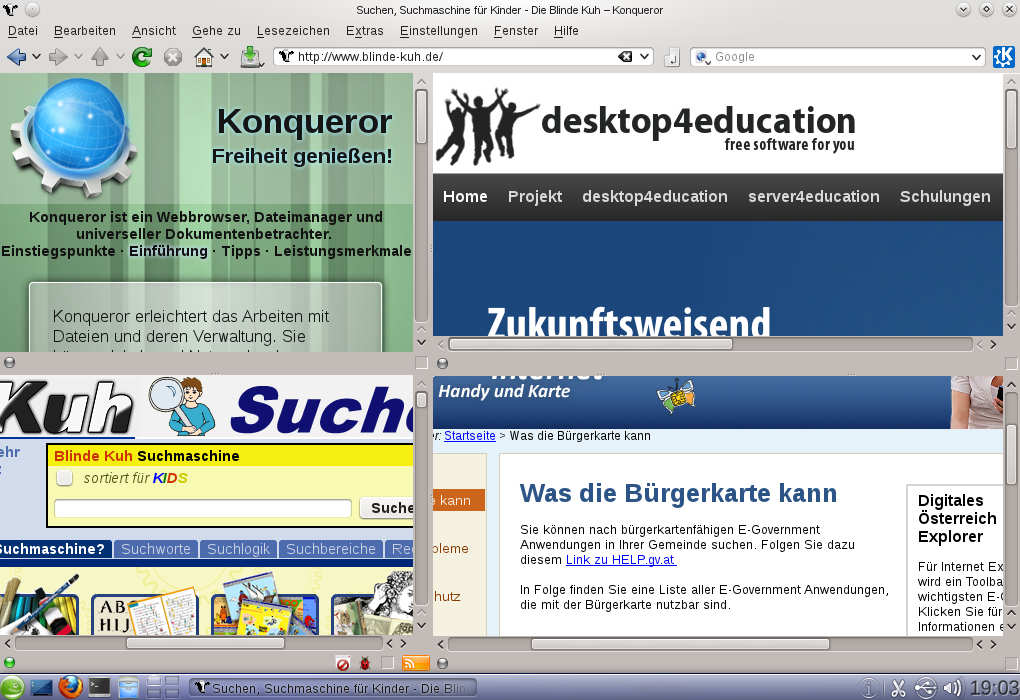Image resolution: width=1020 pixels, height=700 pixels.
Task: Click the Suchworte tab on Blinde Kuh
Action: [156, 549]
